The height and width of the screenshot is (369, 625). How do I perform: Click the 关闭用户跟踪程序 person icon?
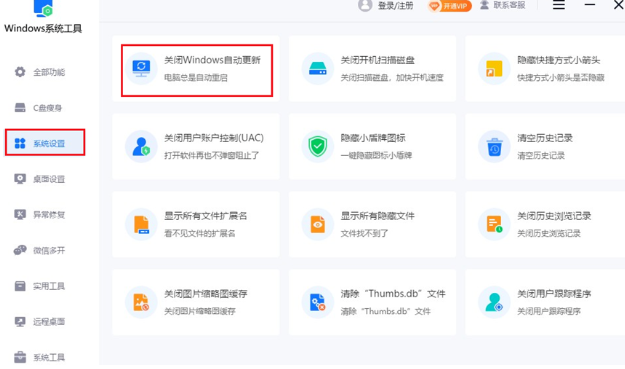point(494,302)
